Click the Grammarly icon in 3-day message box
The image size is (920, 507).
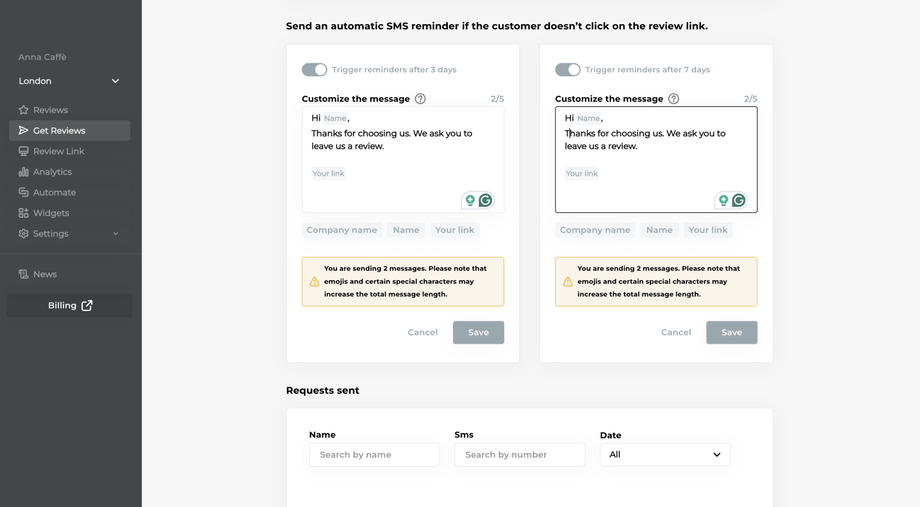pos(486,200)
